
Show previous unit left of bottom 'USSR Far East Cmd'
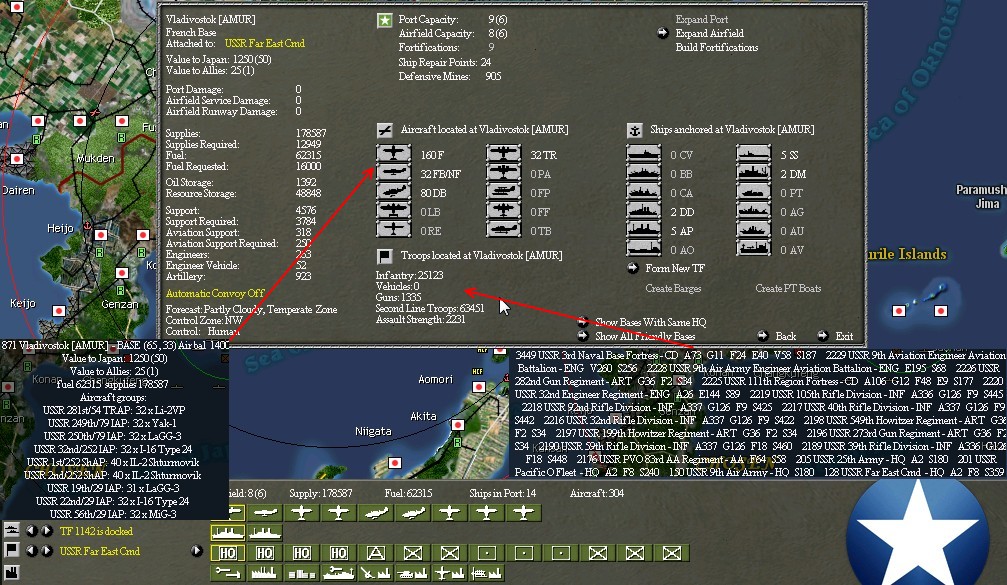pyautogui.click(x=31, y=551)
